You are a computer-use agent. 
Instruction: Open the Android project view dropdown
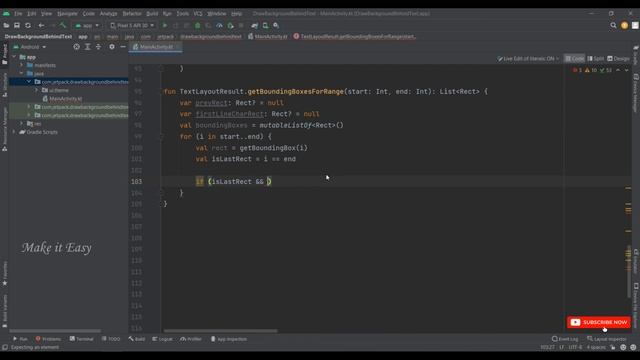tap(29, 47)
